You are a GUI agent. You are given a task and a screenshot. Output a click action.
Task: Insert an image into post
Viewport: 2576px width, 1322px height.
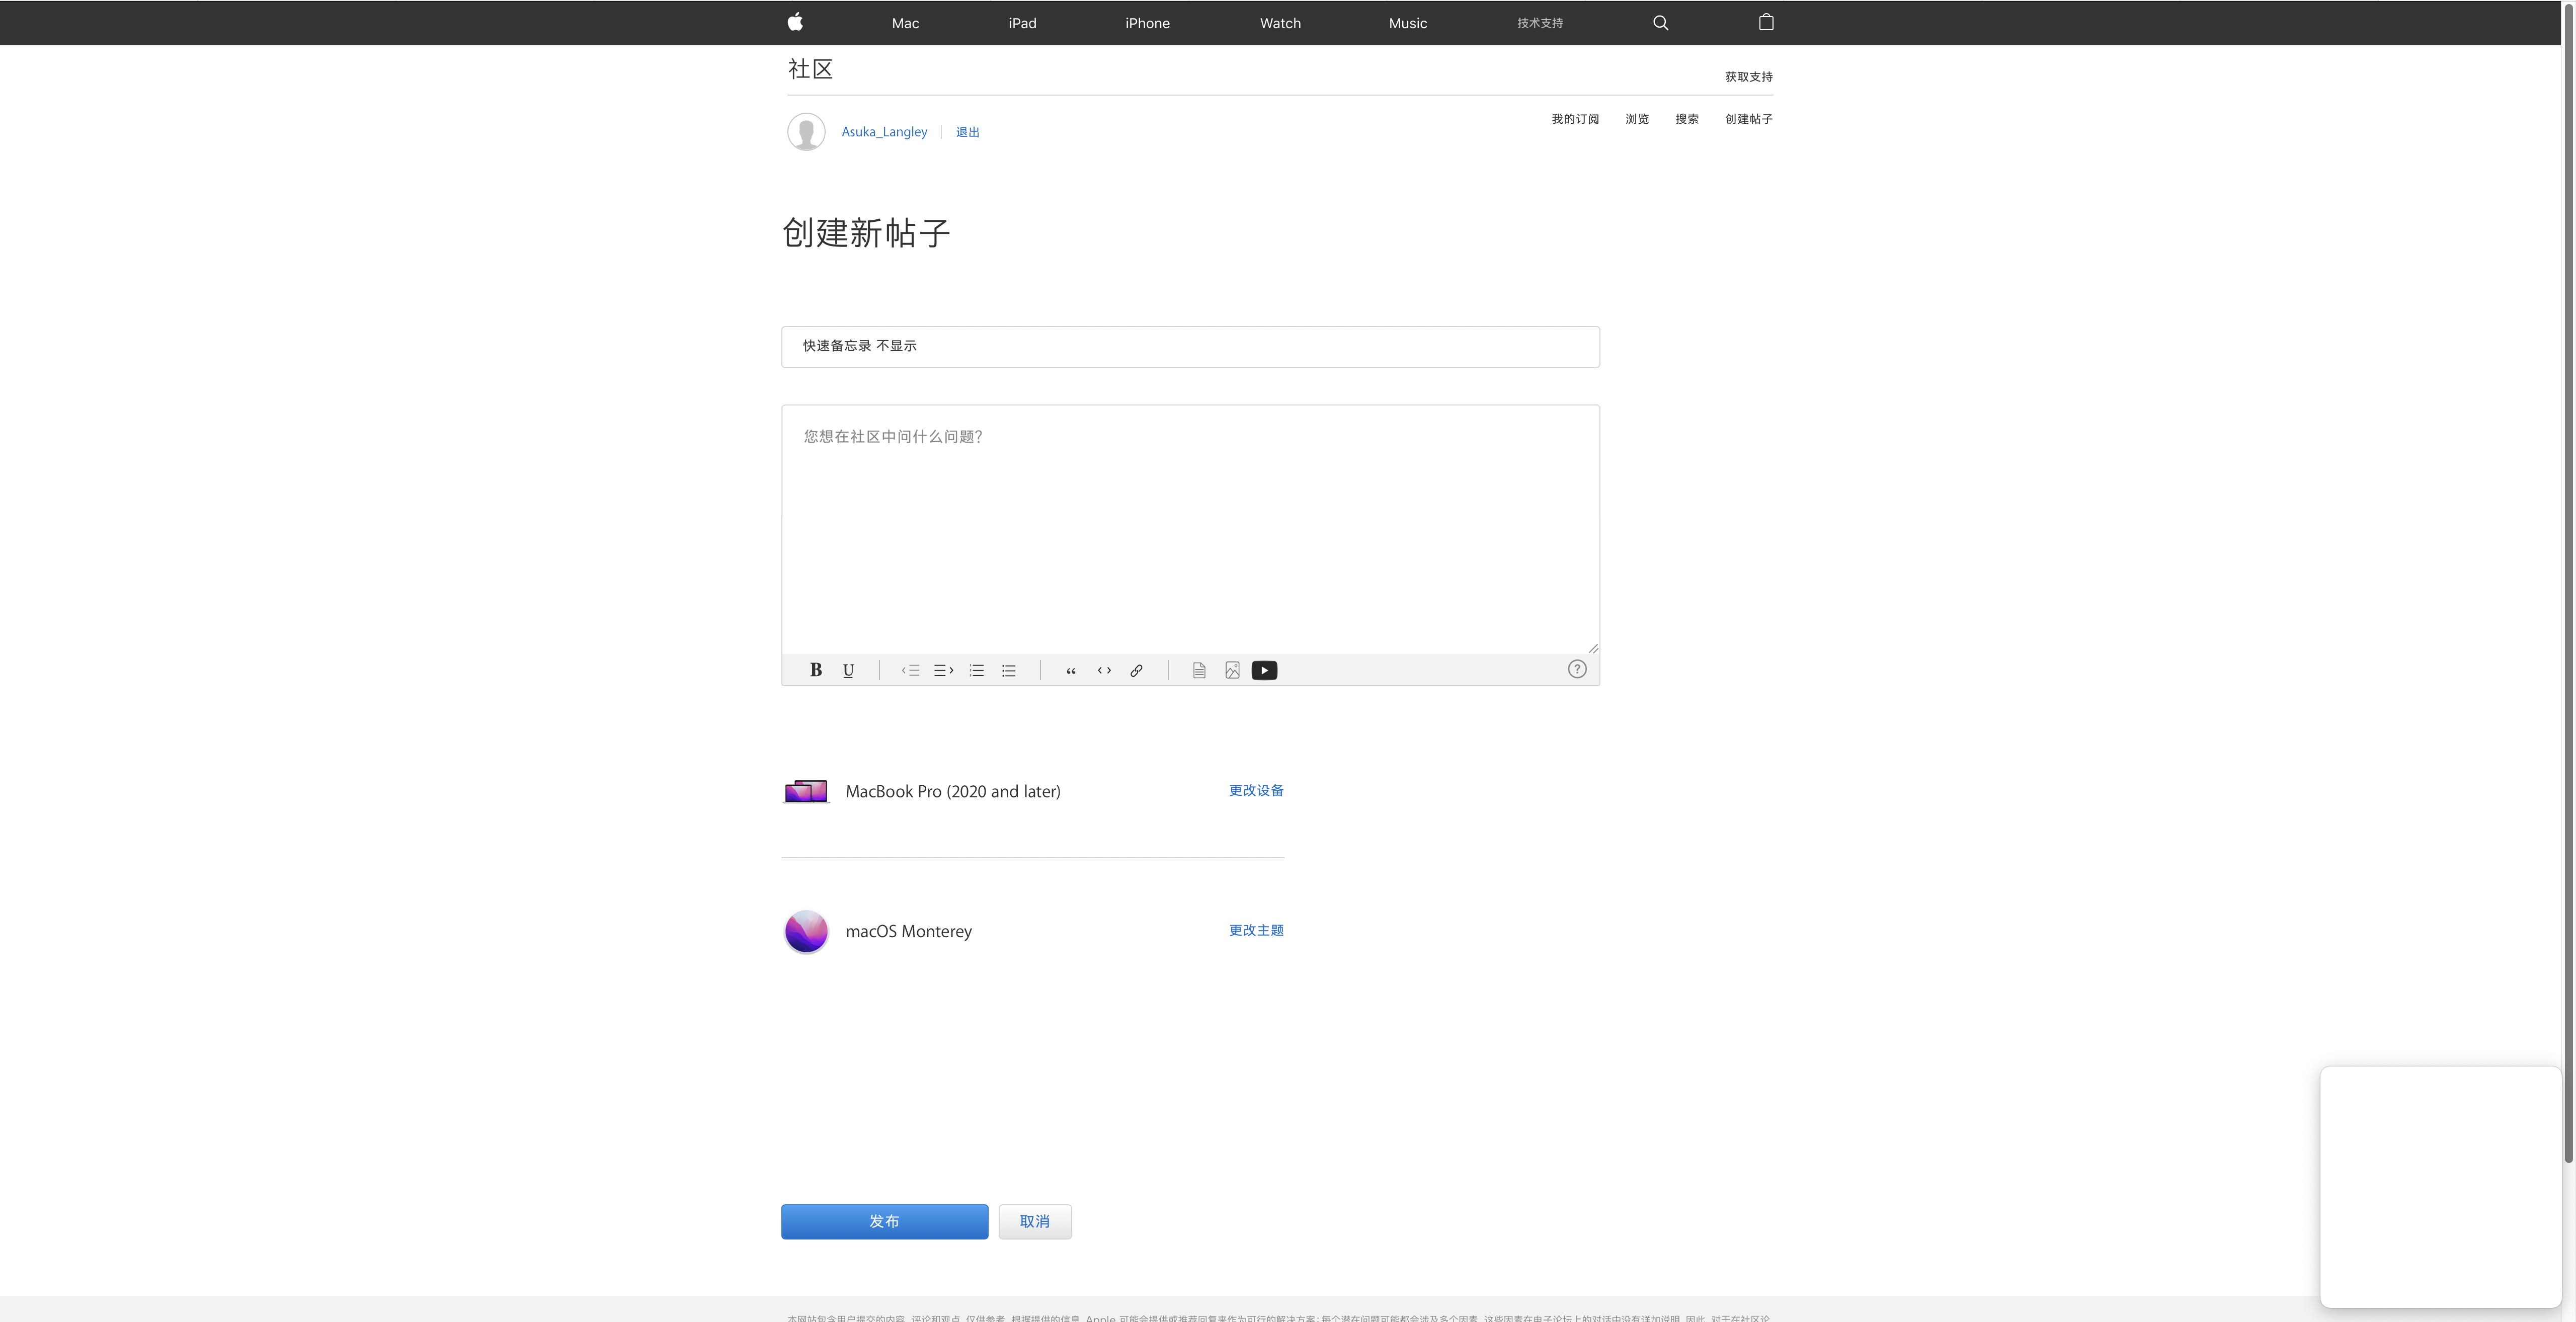1232,670
